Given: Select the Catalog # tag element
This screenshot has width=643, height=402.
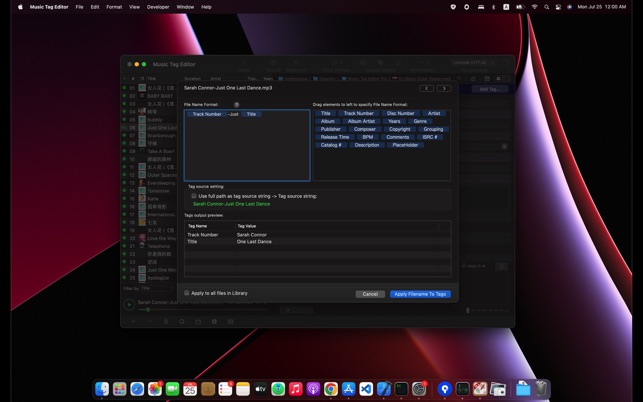Looking at the screenshot, I should (331, 145).
